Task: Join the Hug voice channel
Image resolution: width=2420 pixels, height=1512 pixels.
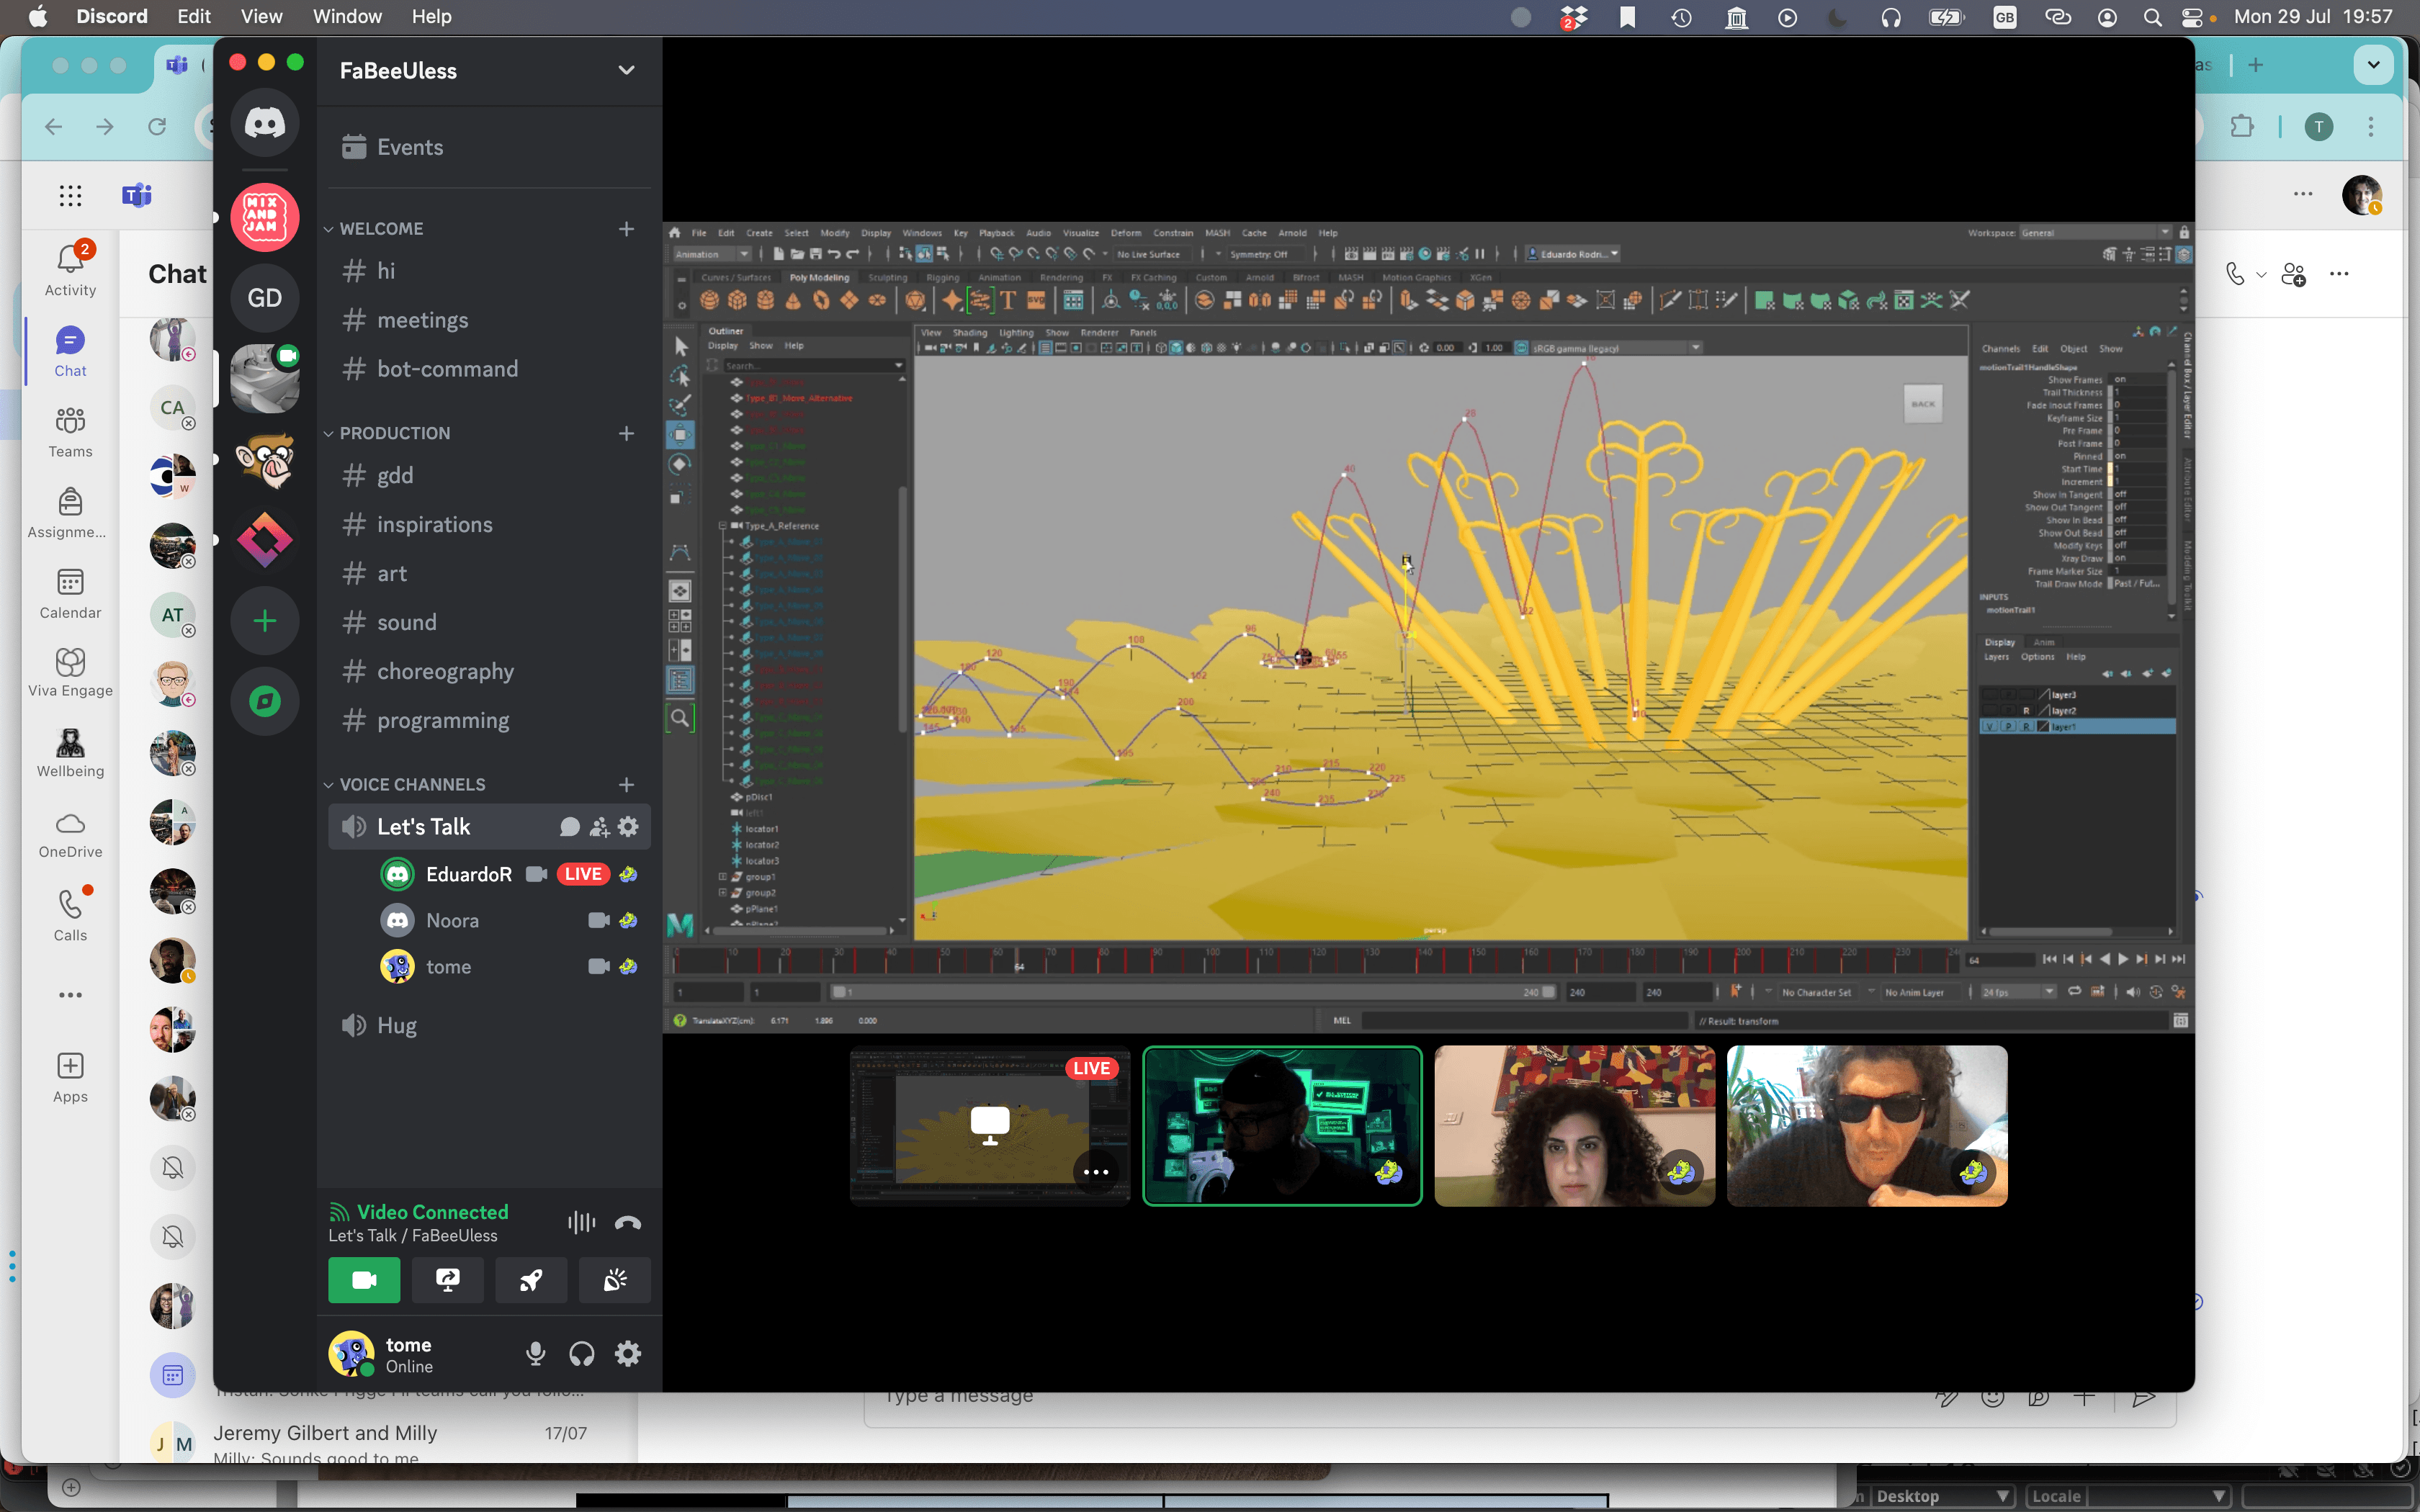Action: click(x=396, y=1025)
